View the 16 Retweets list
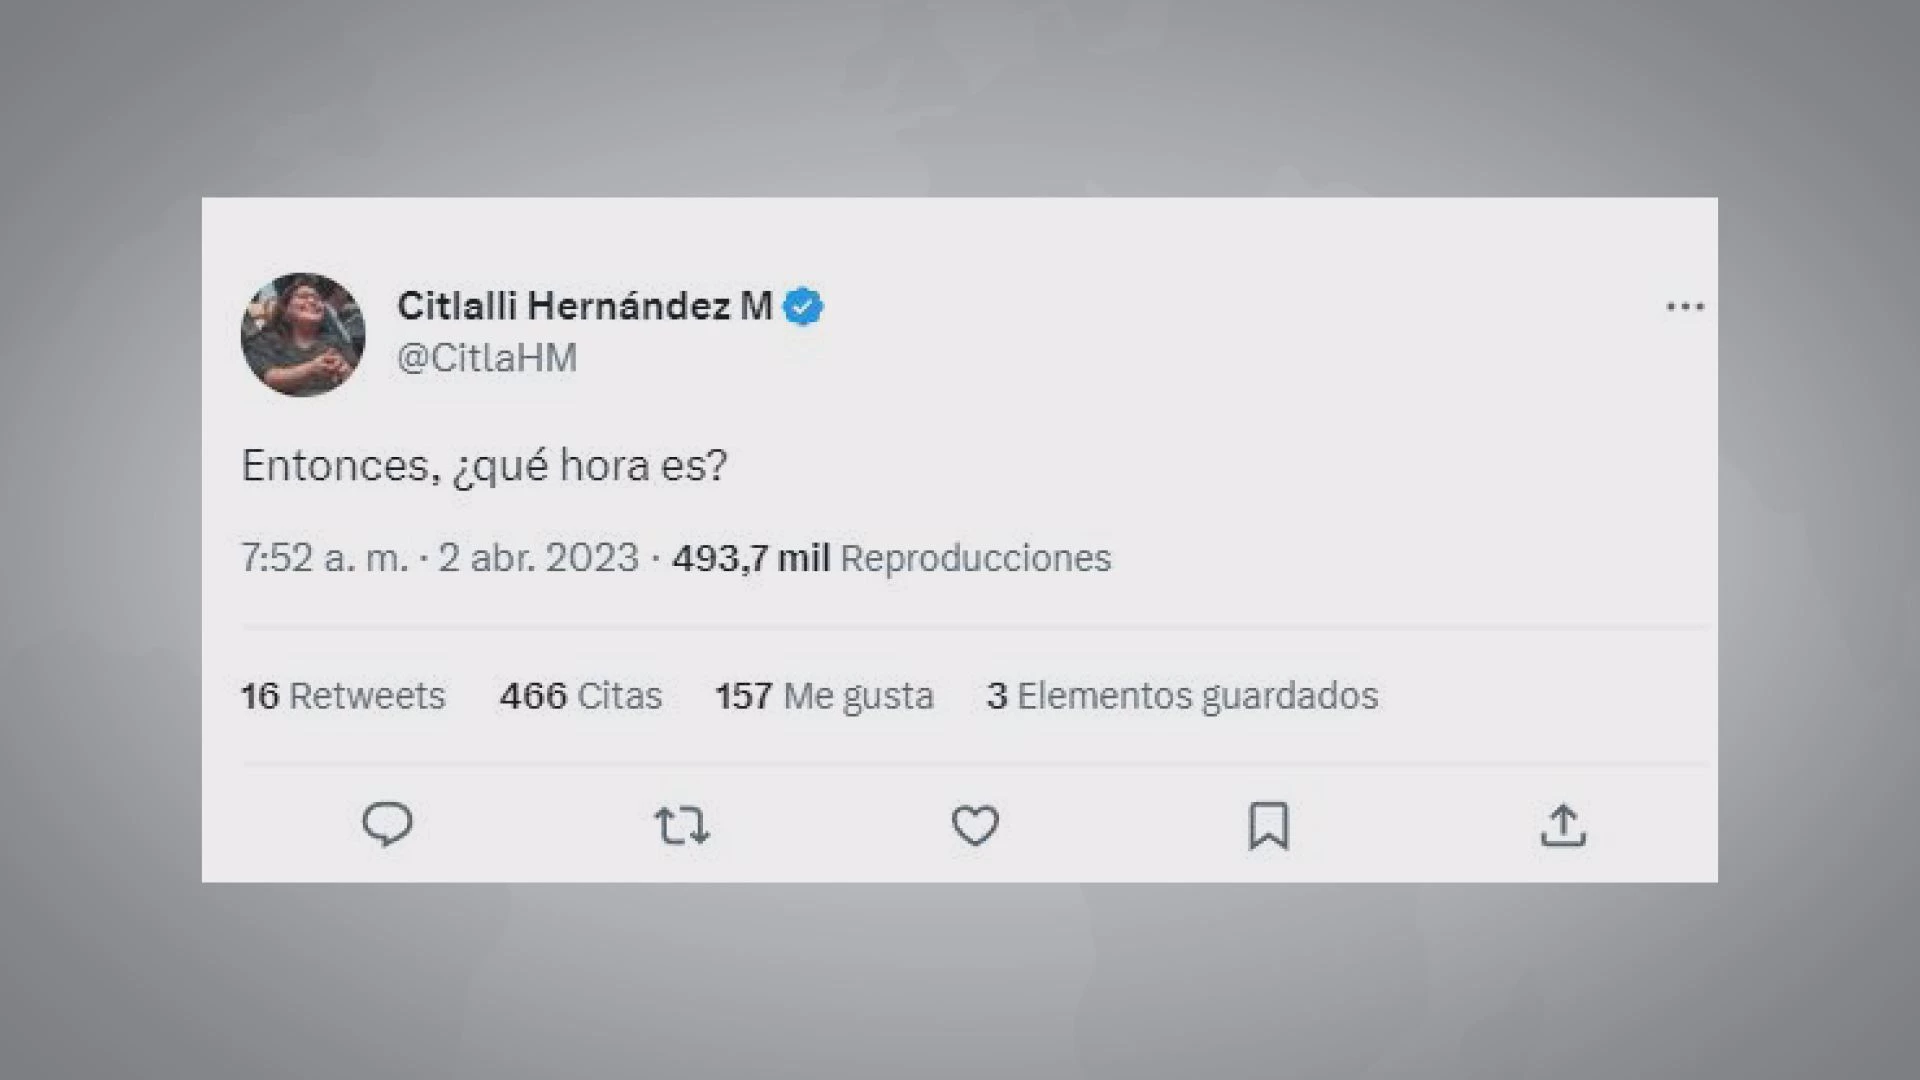 coord(343,696)
